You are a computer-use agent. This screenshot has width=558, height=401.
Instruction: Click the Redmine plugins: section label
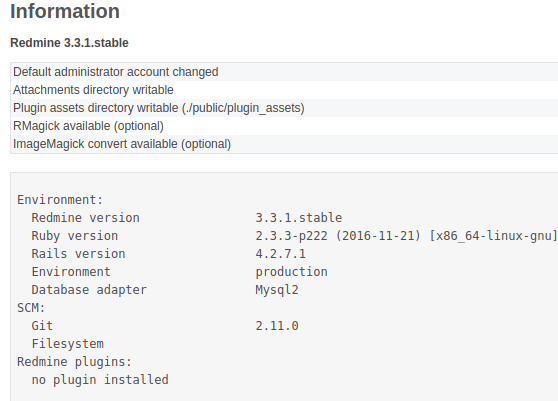74,362
